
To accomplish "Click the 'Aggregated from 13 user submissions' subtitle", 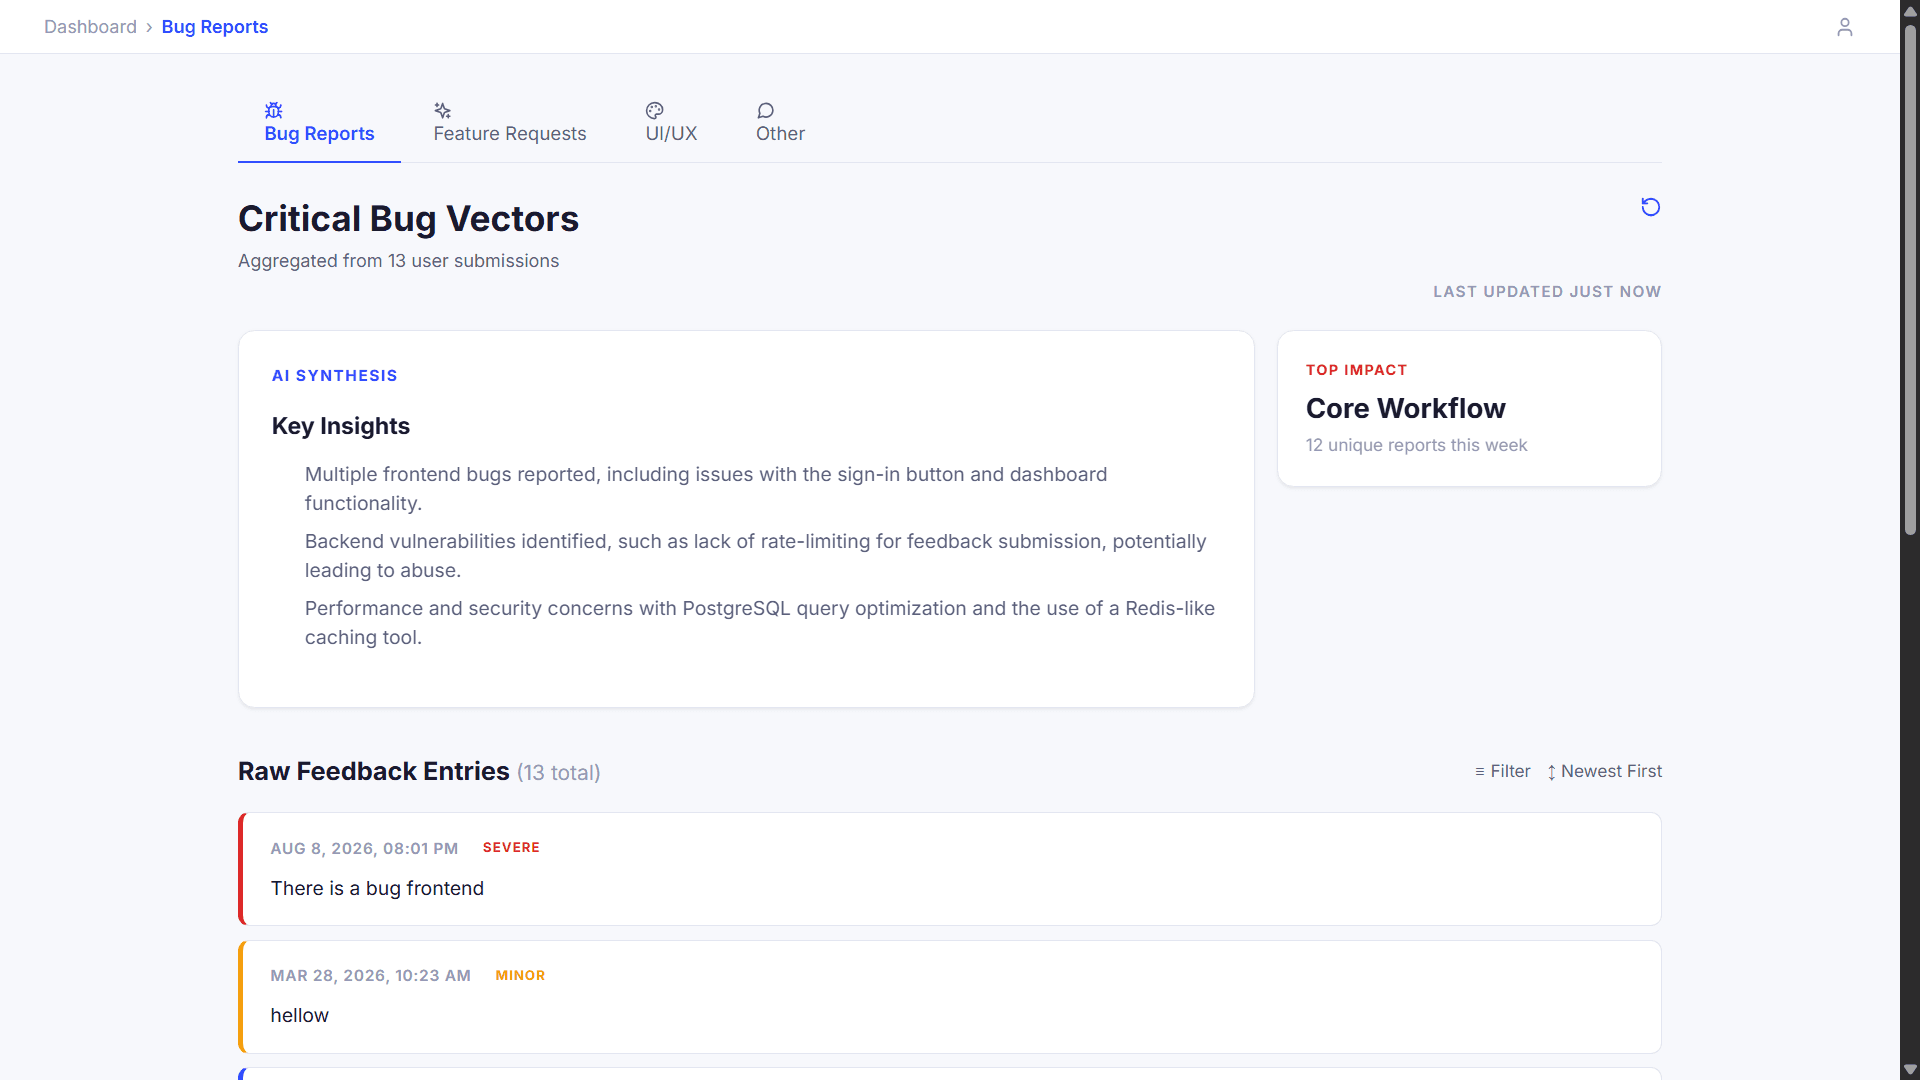I will tap(398, 261).
